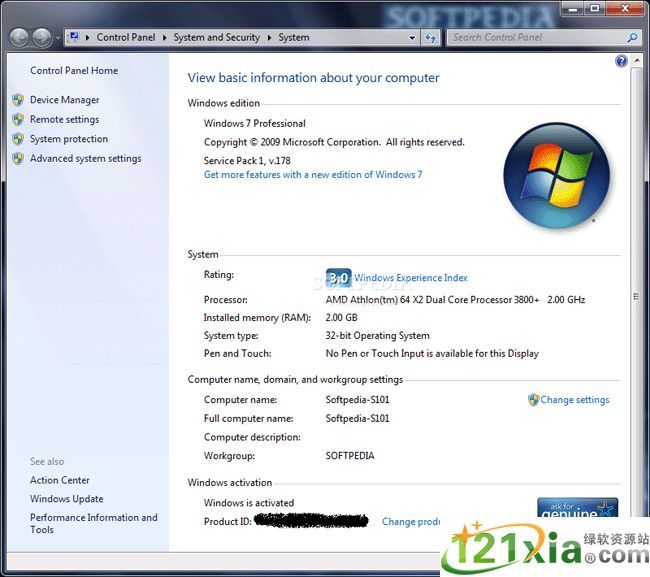Open Advanced system settings link
650x577 pixels.
pos(85,158)
